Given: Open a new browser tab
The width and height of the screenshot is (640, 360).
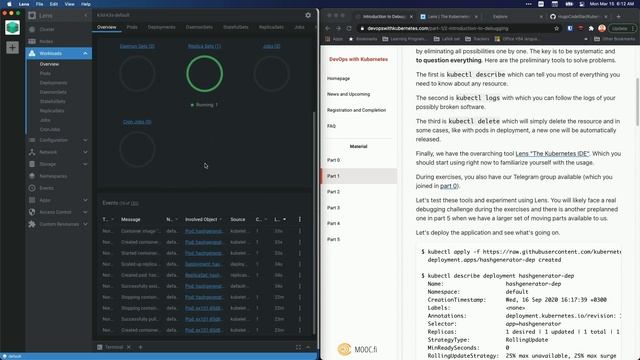Looking at the screenshot, I should point(618,16).
